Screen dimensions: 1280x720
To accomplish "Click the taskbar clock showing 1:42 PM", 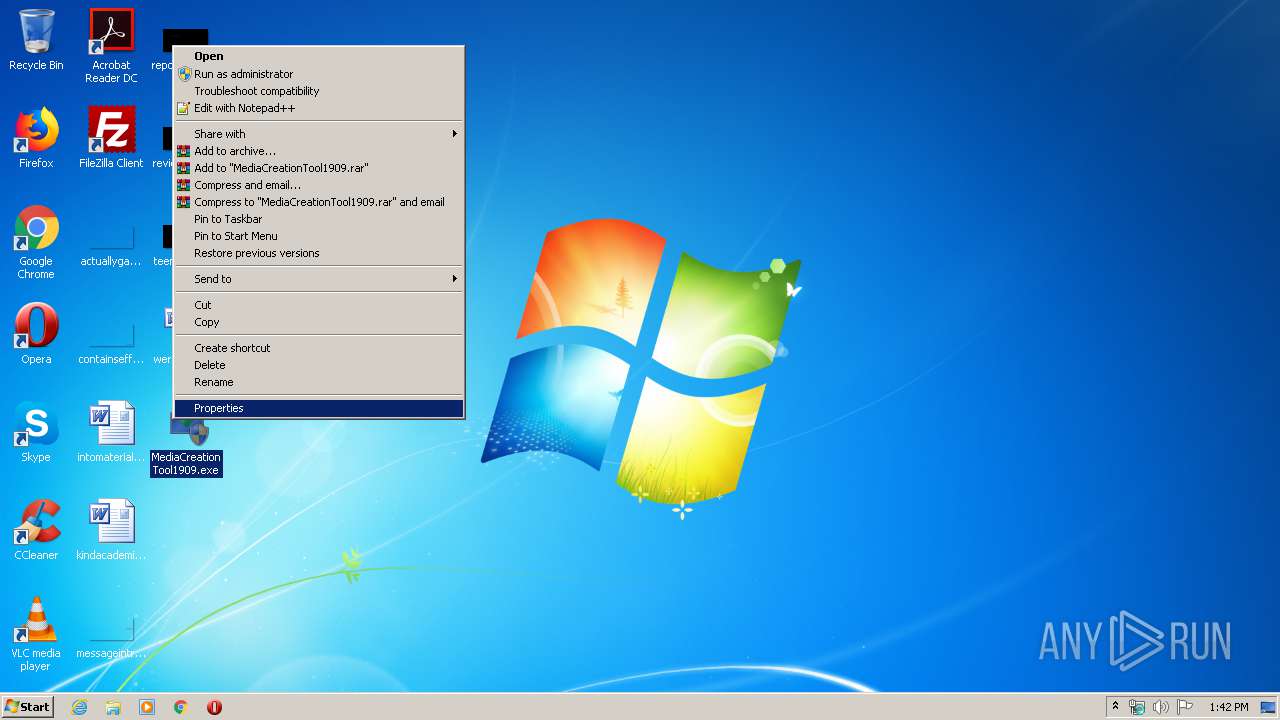I will pyautogui.click(x=1228, y=707).
